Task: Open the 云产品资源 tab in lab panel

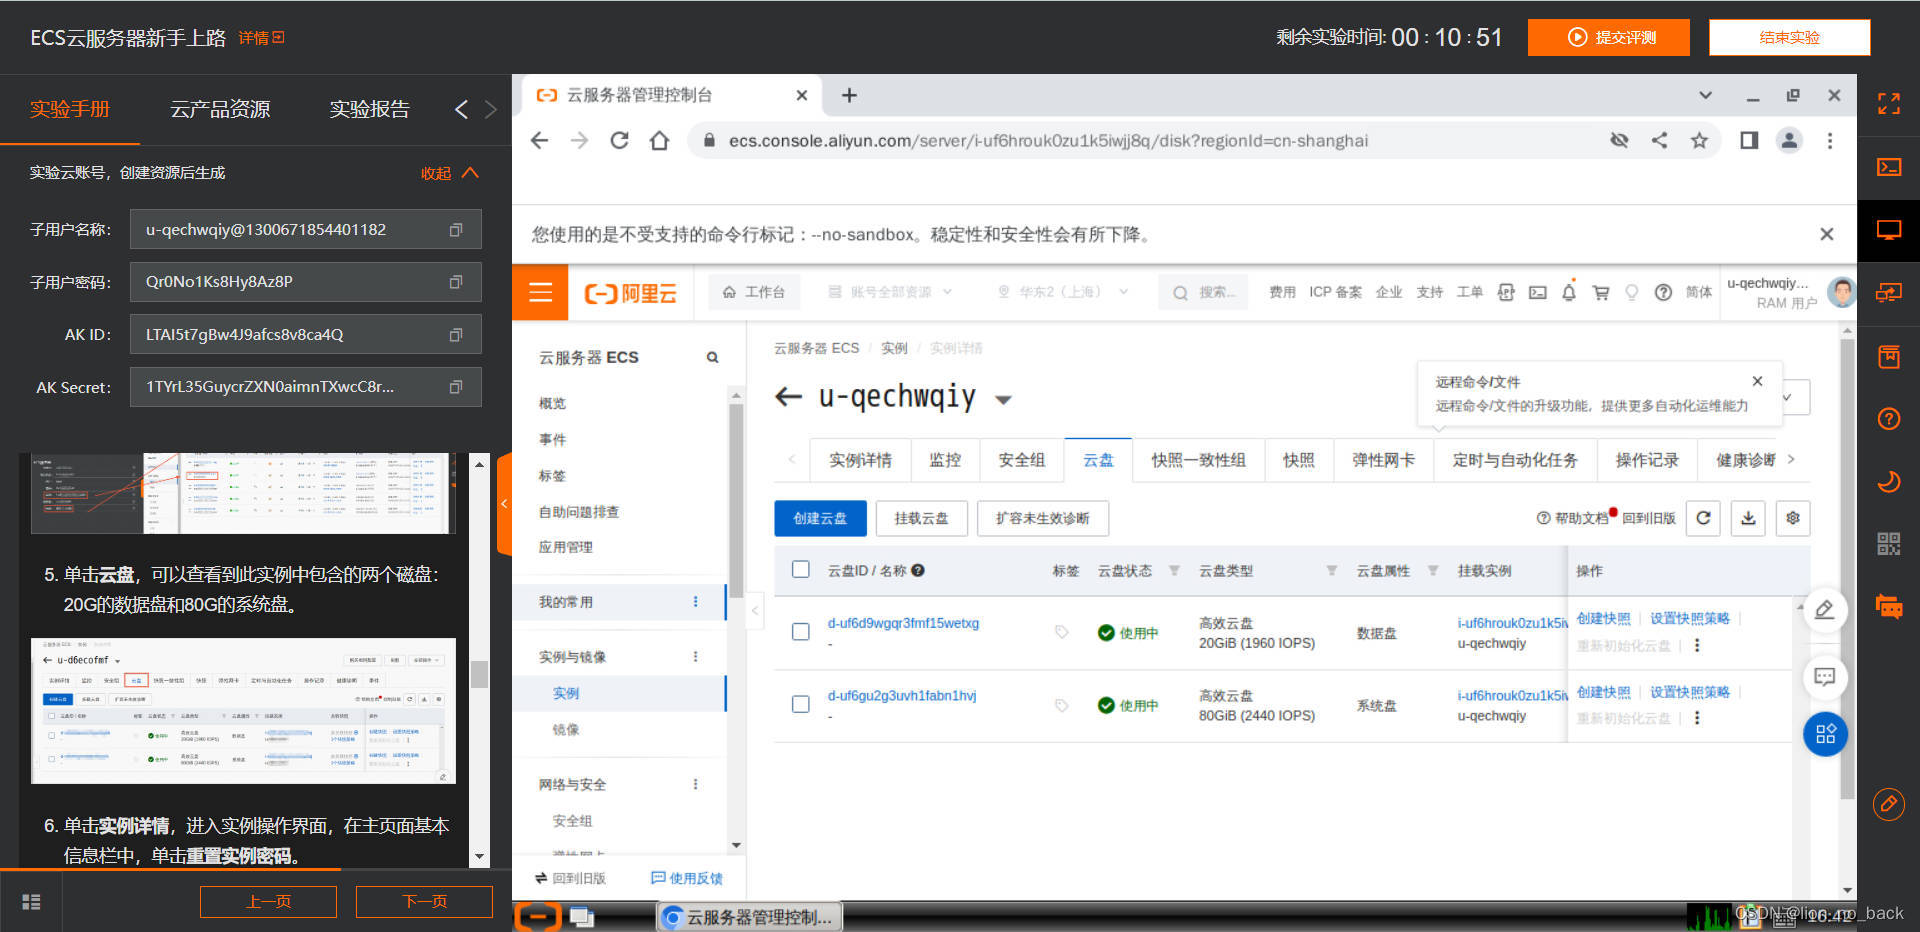Action: (220, 109)
